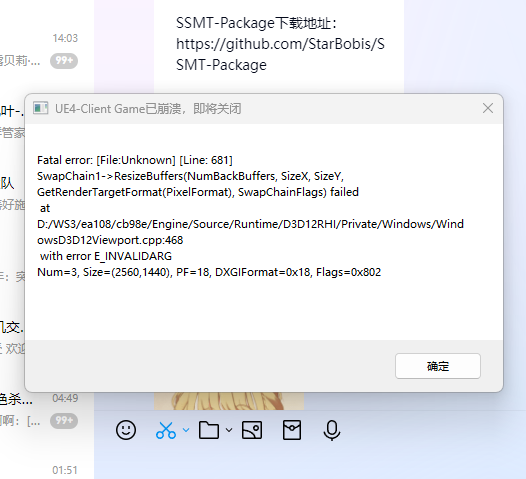The height and width of the screenshot is (479, 526).
Task: Click the 'Fatal error: [File:Unknown]' line
Action: (135, 160)
